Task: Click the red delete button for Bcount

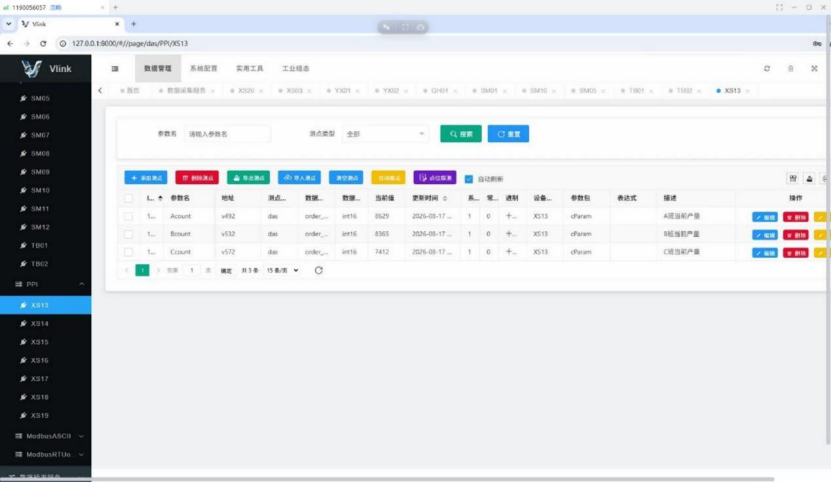Action: 795,235
